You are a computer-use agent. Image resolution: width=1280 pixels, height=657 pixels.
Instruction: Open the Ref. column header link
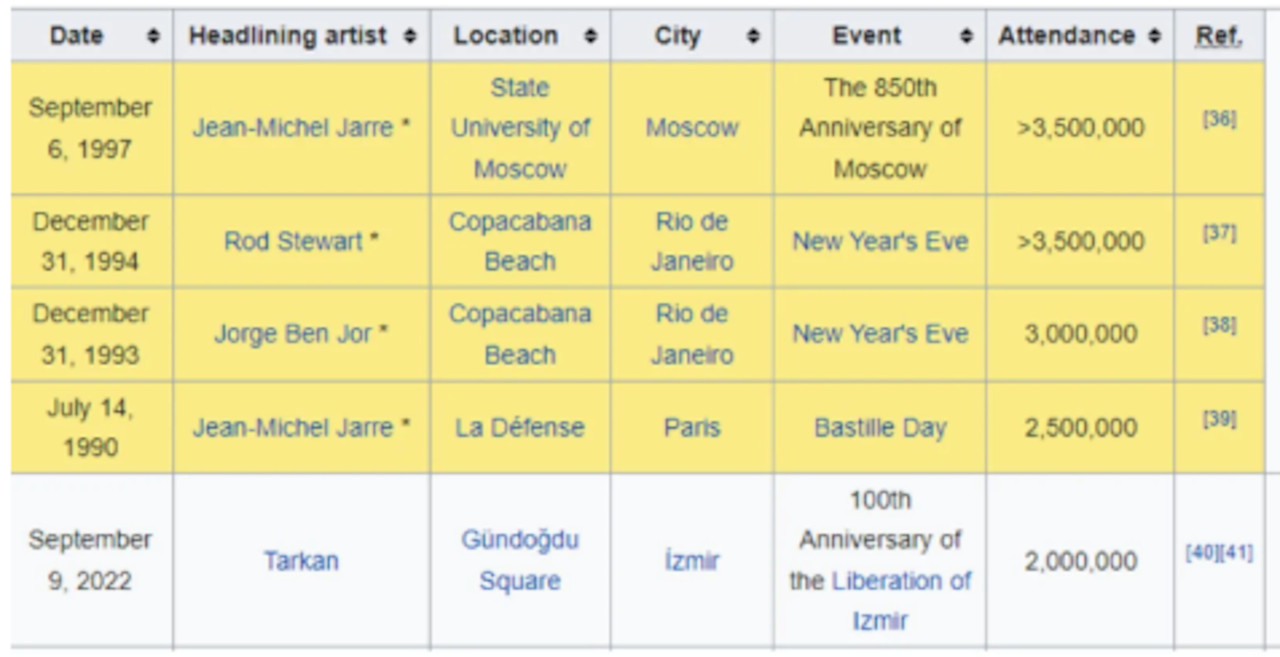coord(1218,36)
